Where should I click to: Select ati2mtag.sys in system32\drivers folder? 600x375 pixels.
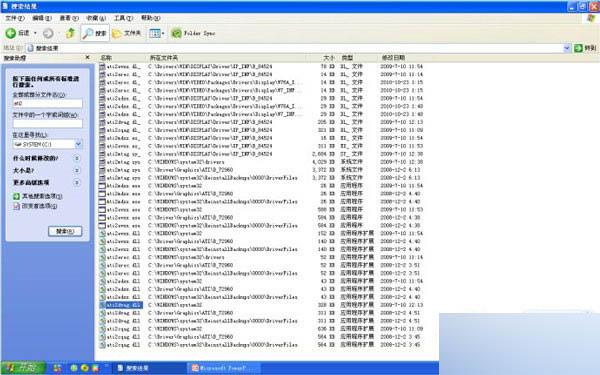pyautogui.click(x=124, y=162)
